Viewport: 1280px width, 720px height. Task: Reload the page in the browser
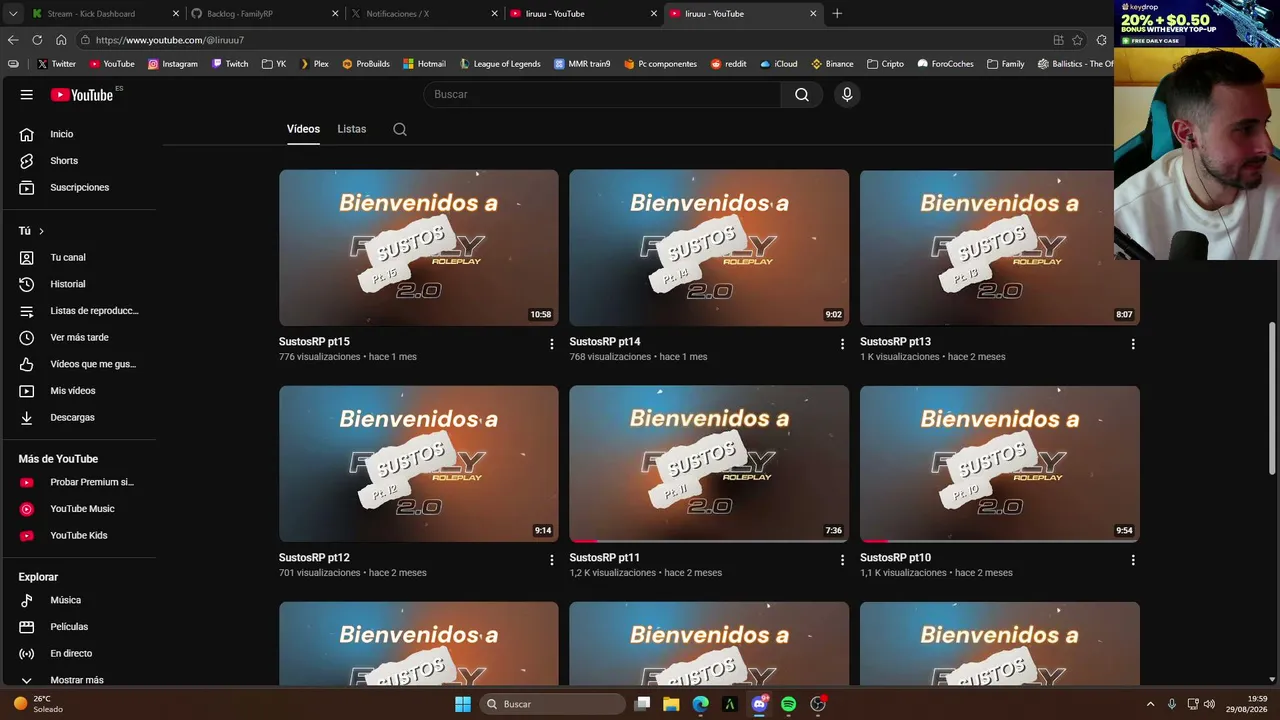tap(37, 40)
